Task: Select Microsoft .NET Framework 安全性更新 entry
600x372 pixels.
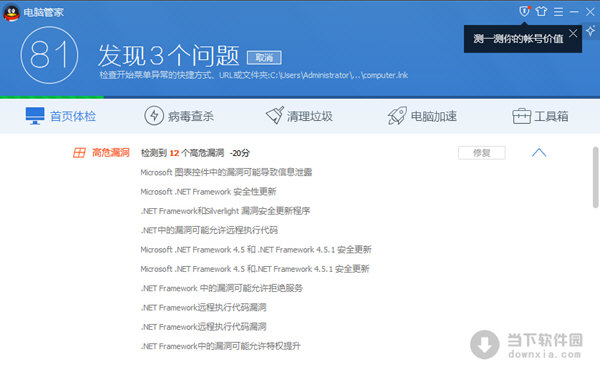Action: pyautogui.click(x=208, y=192)
